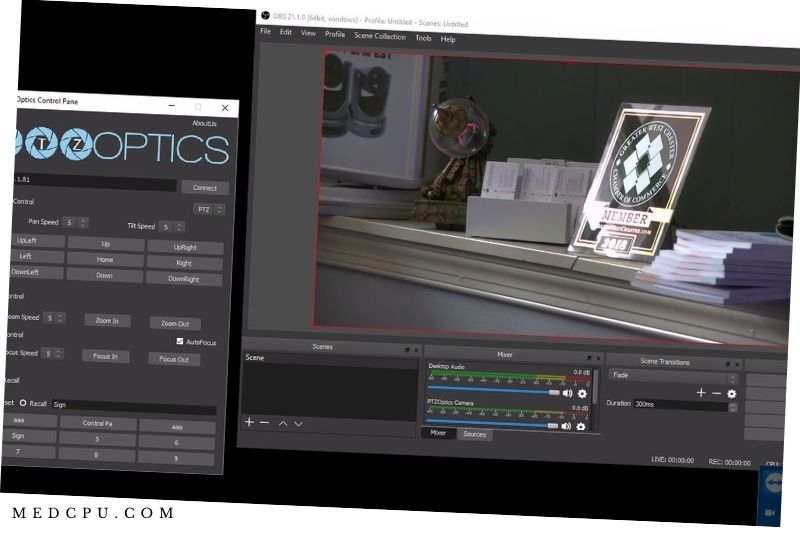The width and height of the screenshot is (800, 533).
Task: Open the PTZ mode dropdown
Action: pyautogui.click(x=209, y=209)
